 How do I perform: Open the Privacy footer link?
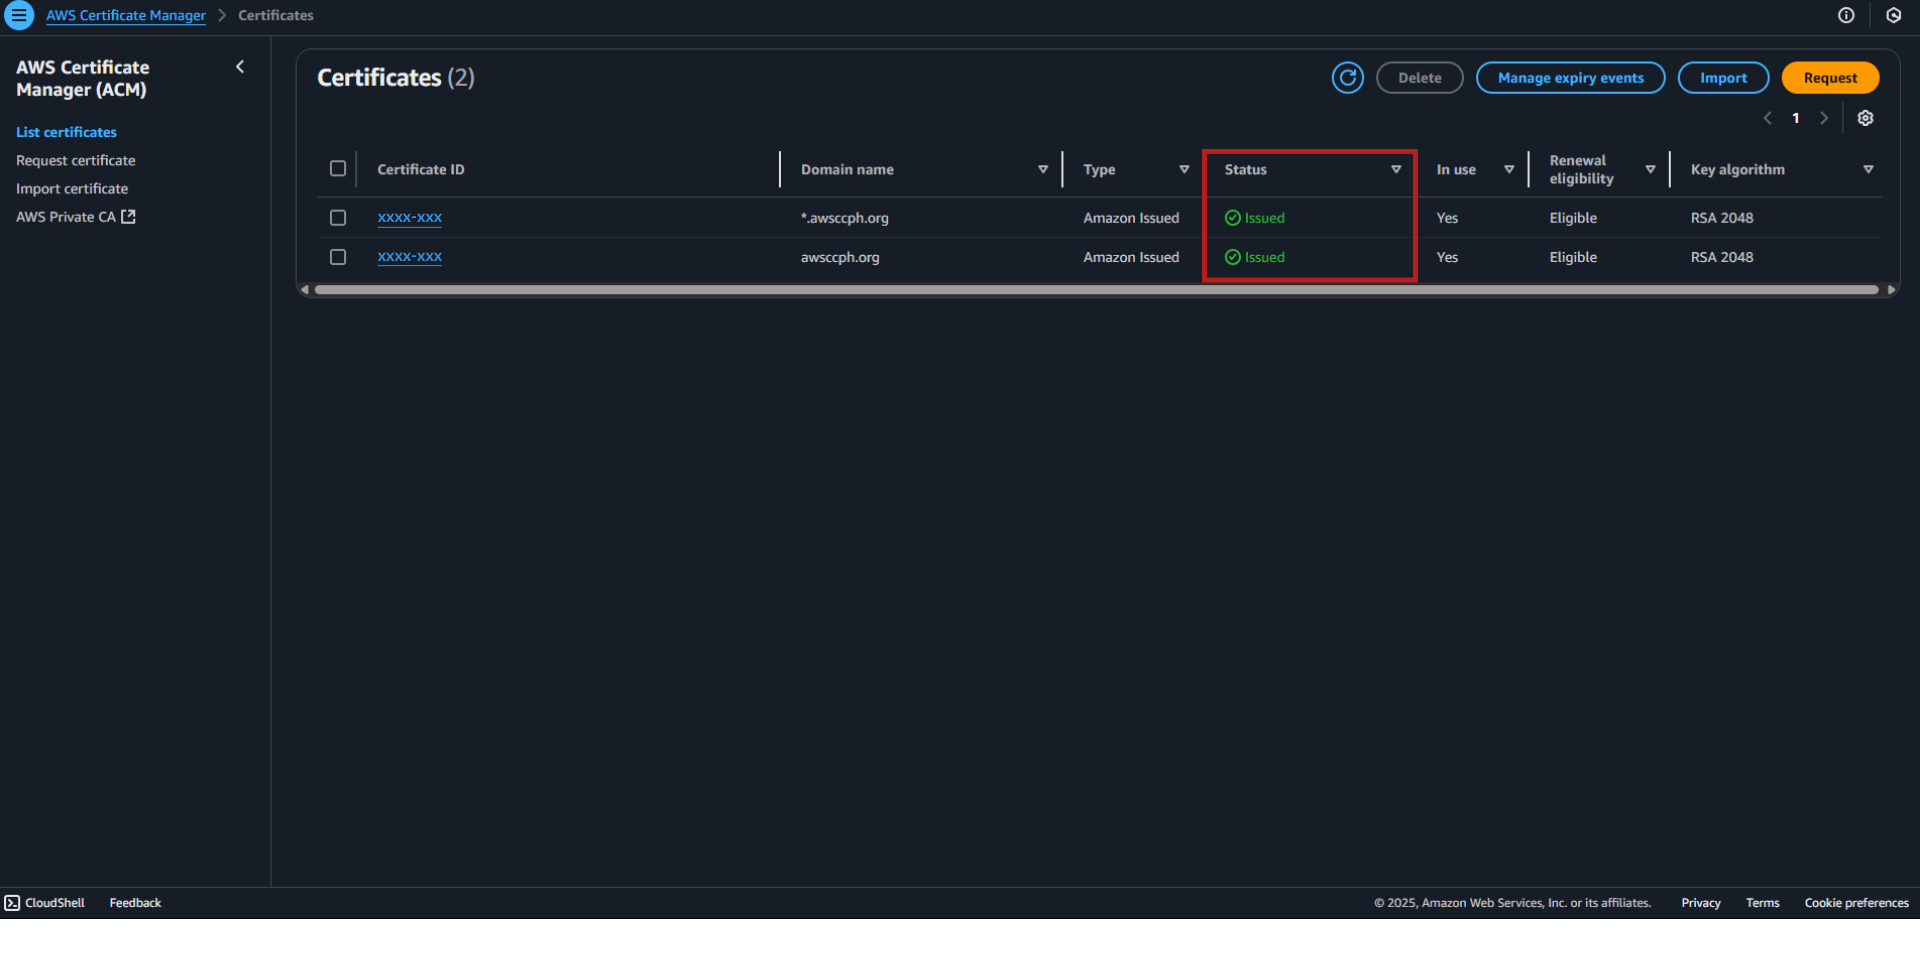[1701, 903]
